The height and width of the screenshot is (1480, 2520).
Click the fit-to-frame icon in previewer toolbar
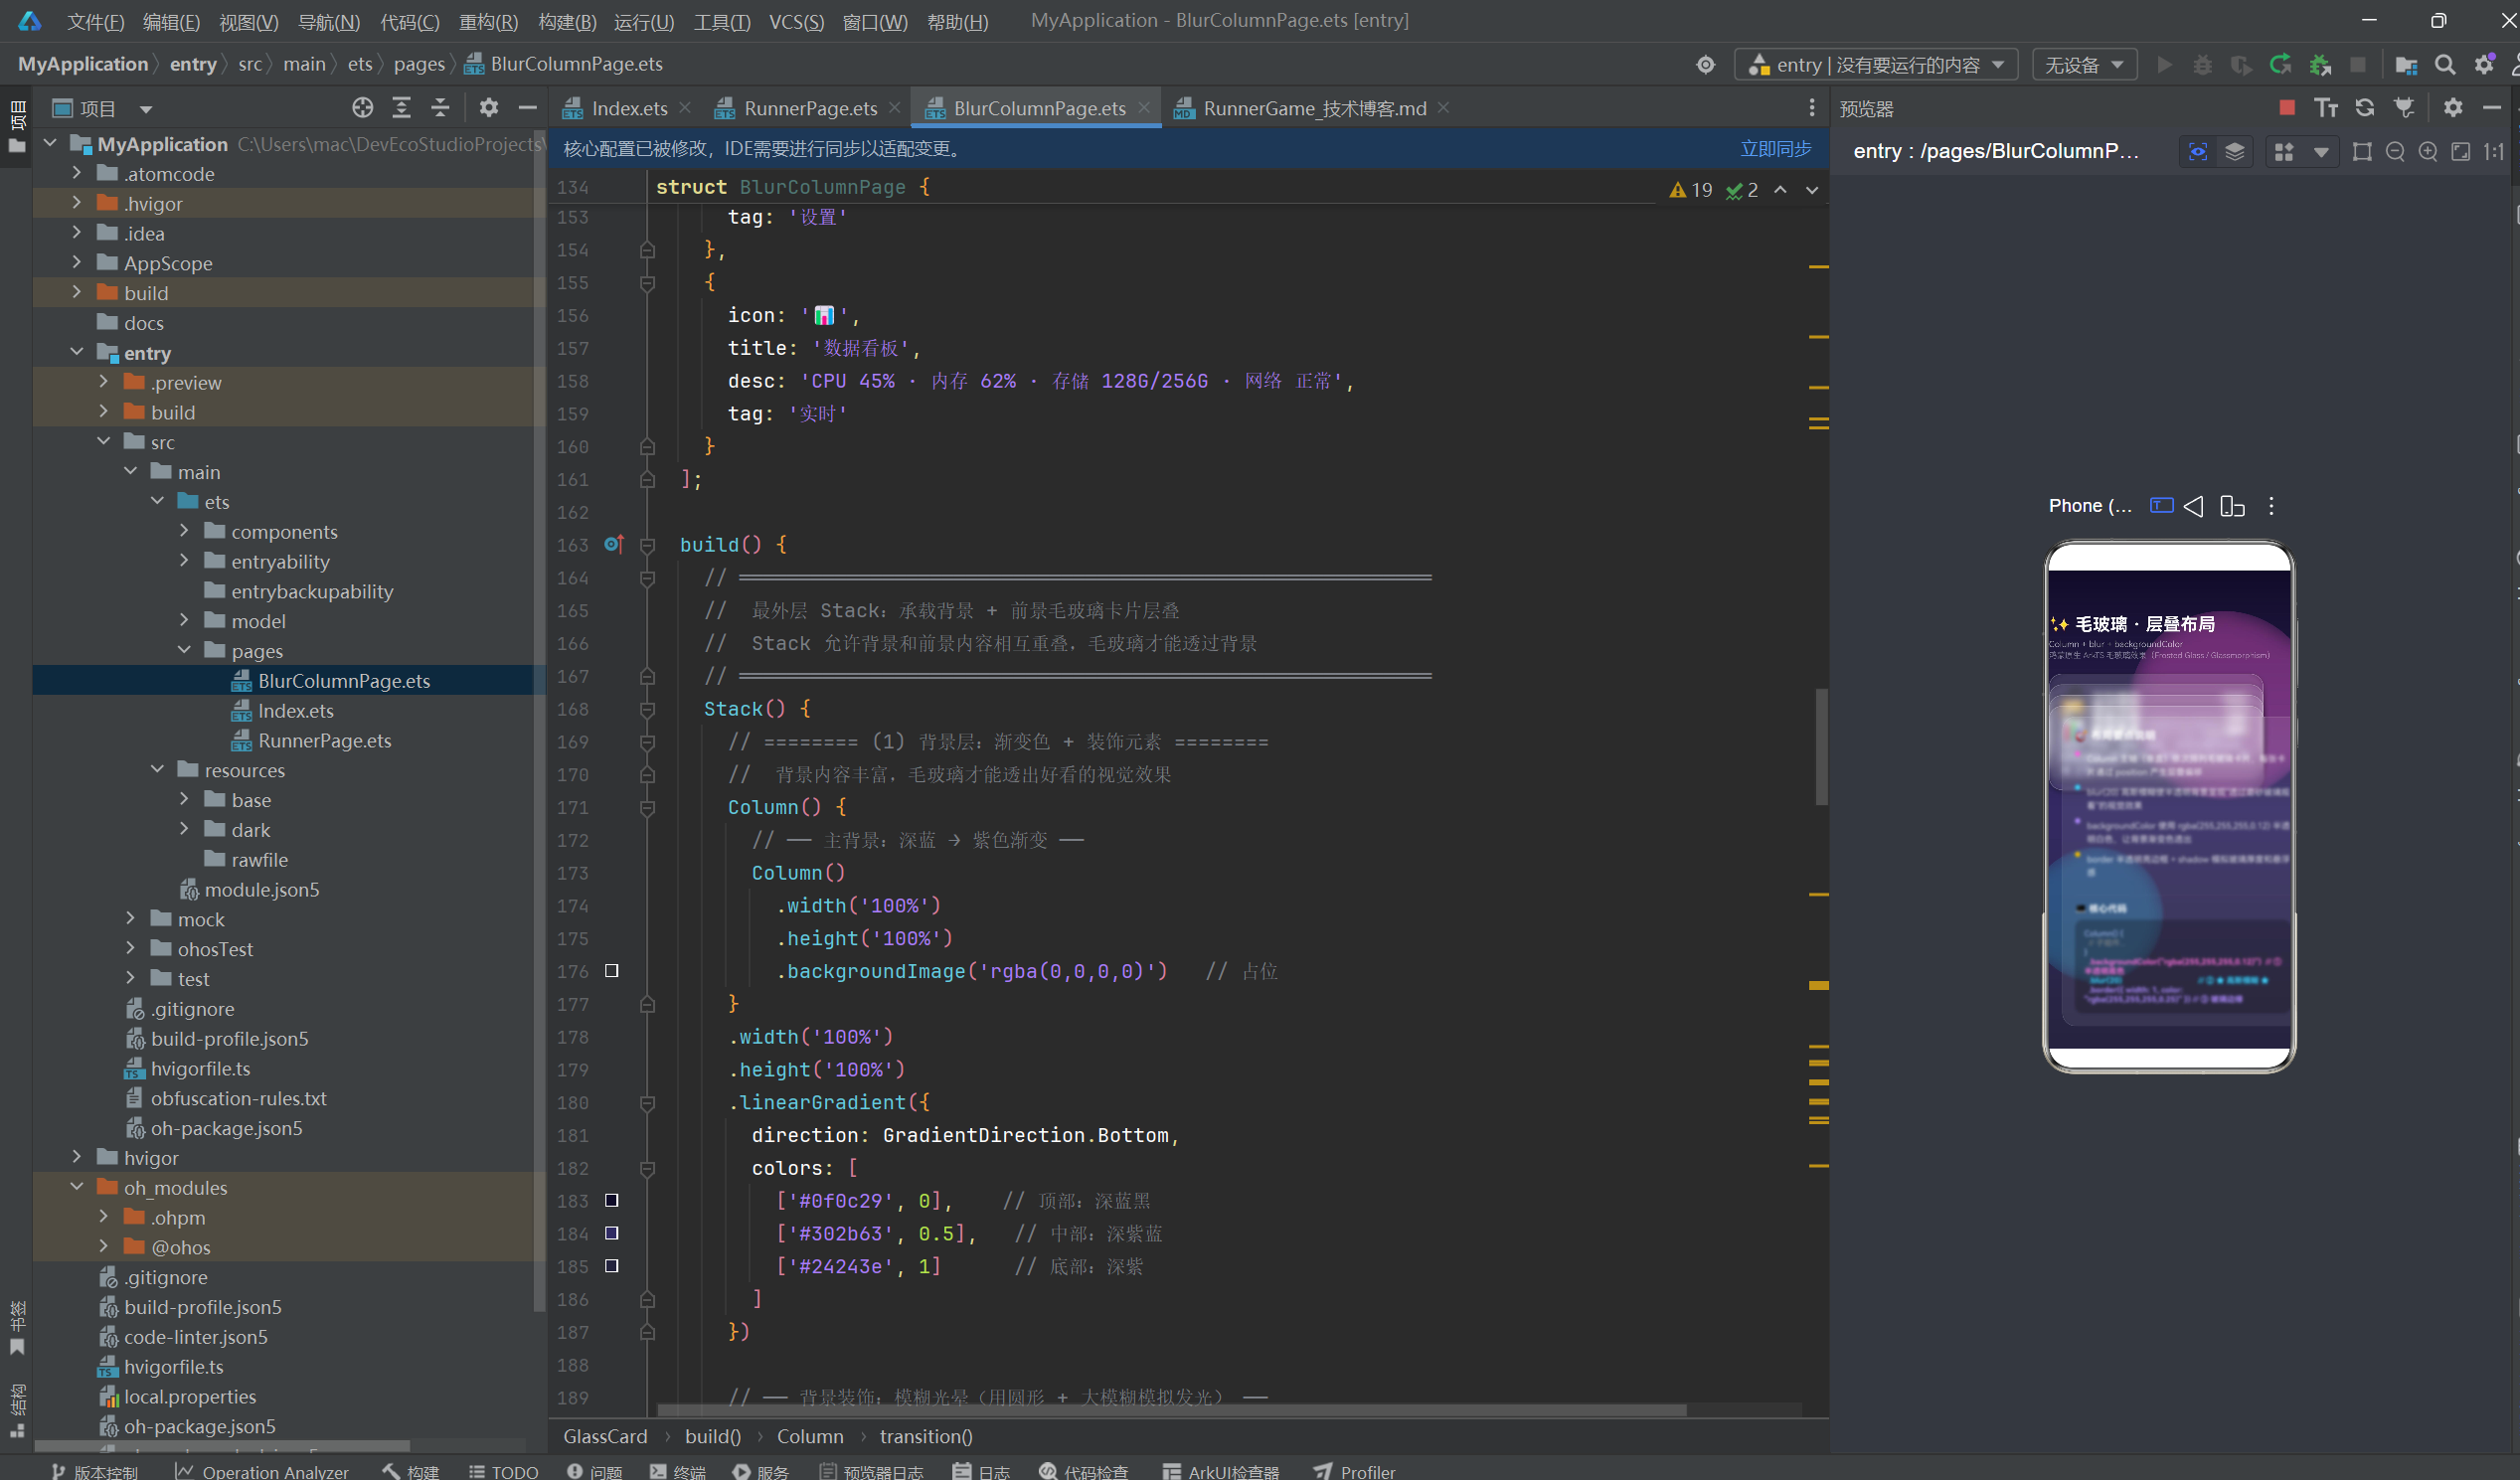(2362, 151)
